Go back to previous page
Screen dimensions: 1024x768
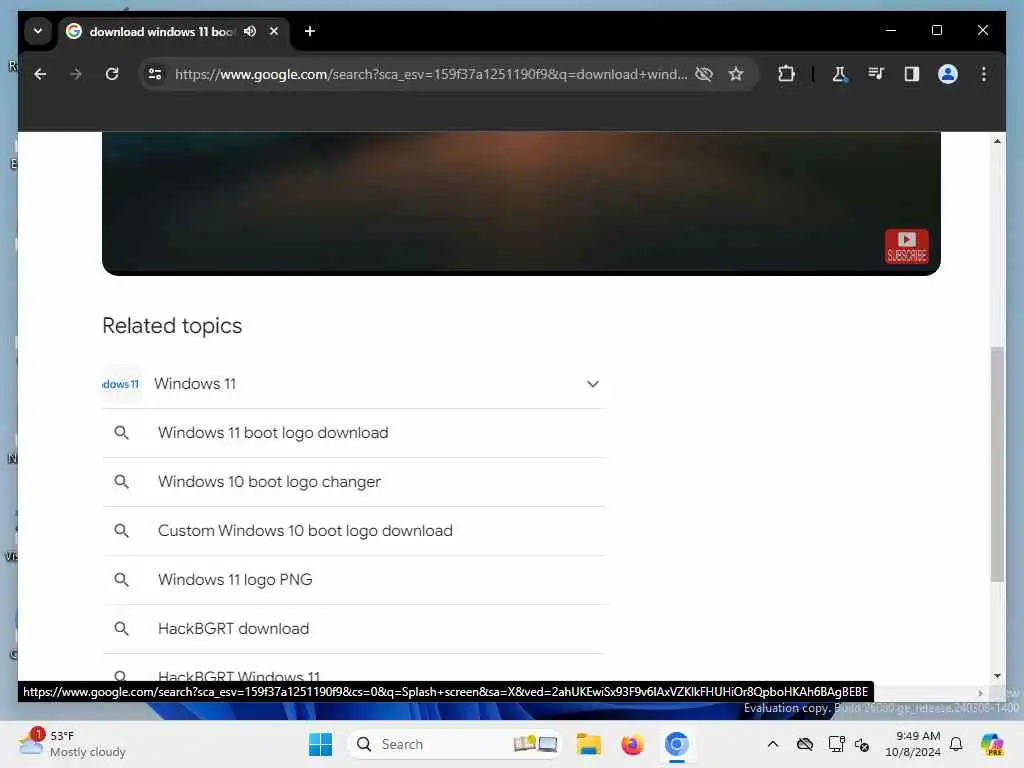[x=40, y=74]
